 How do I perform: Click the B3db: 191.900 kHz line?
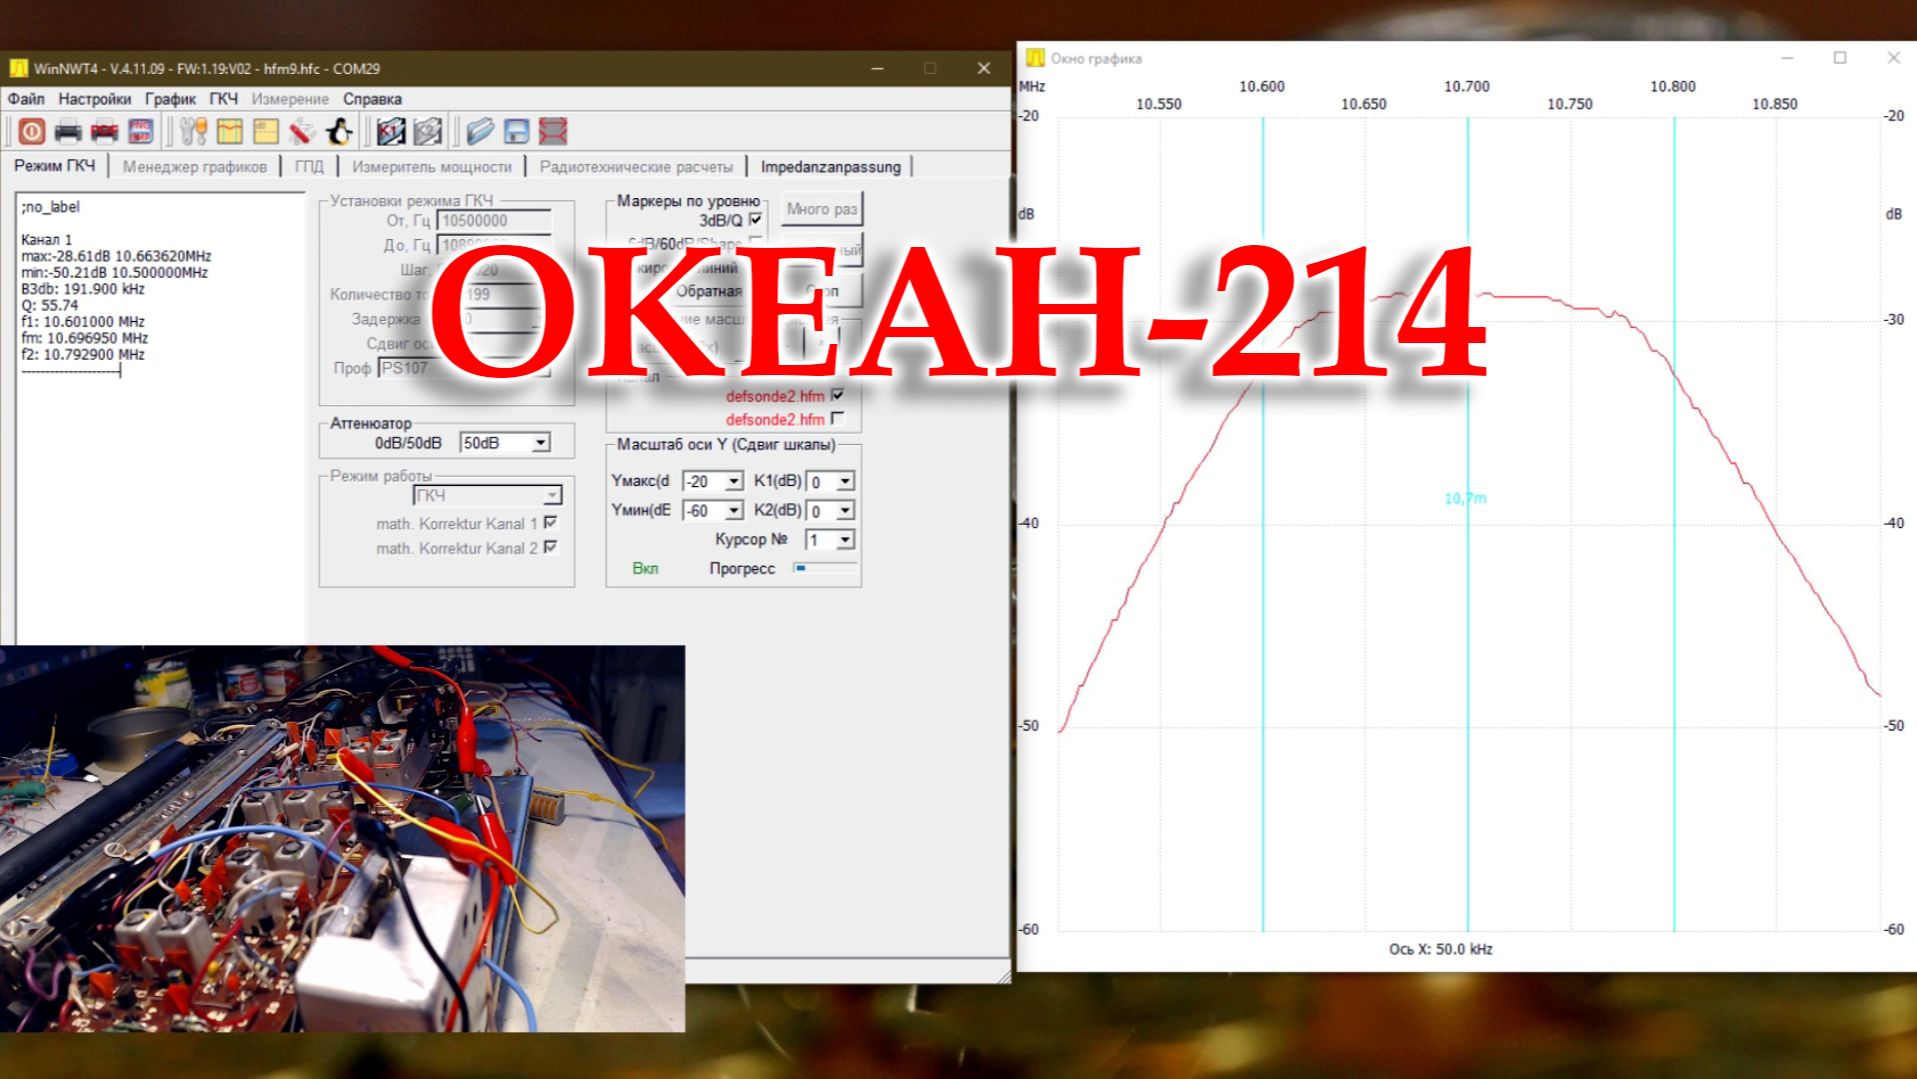click(x=83, y=289)
